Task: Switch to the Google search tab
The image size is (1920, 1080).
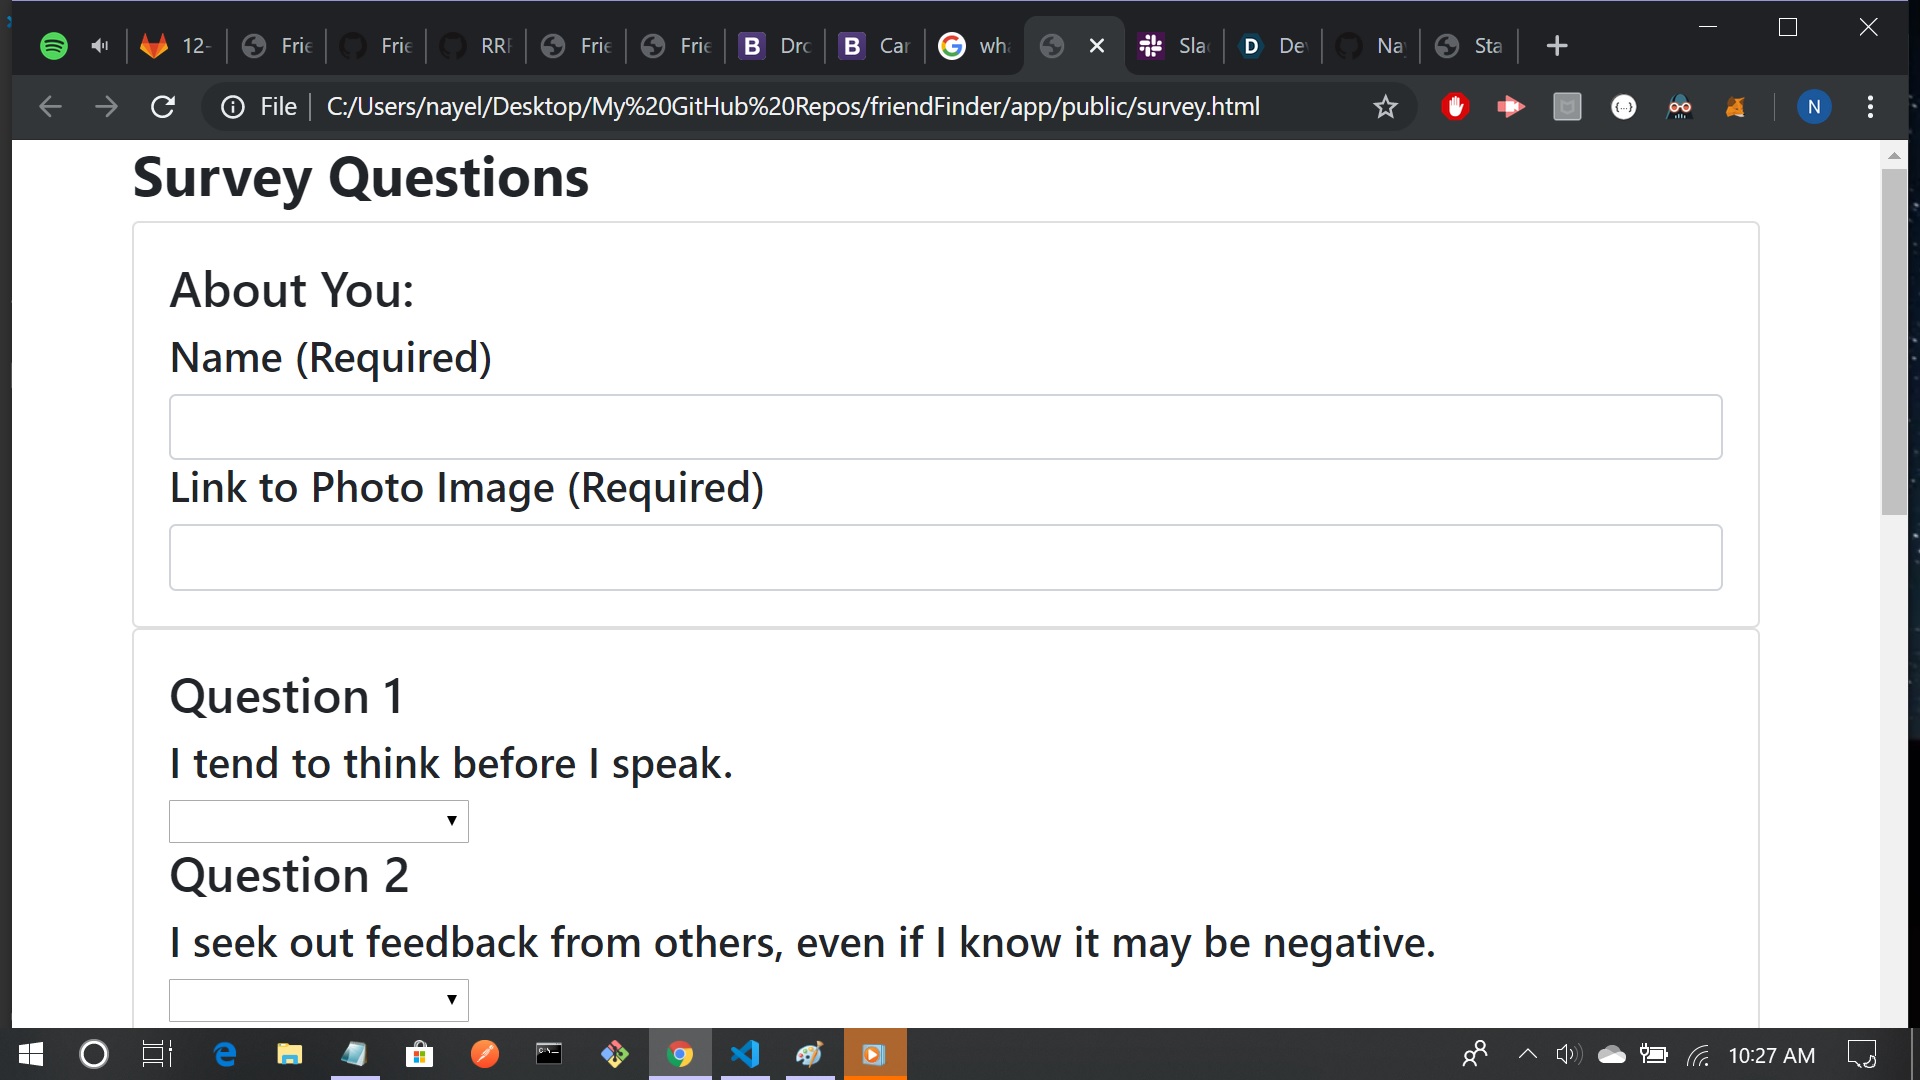Action: (x=975, y=46)
